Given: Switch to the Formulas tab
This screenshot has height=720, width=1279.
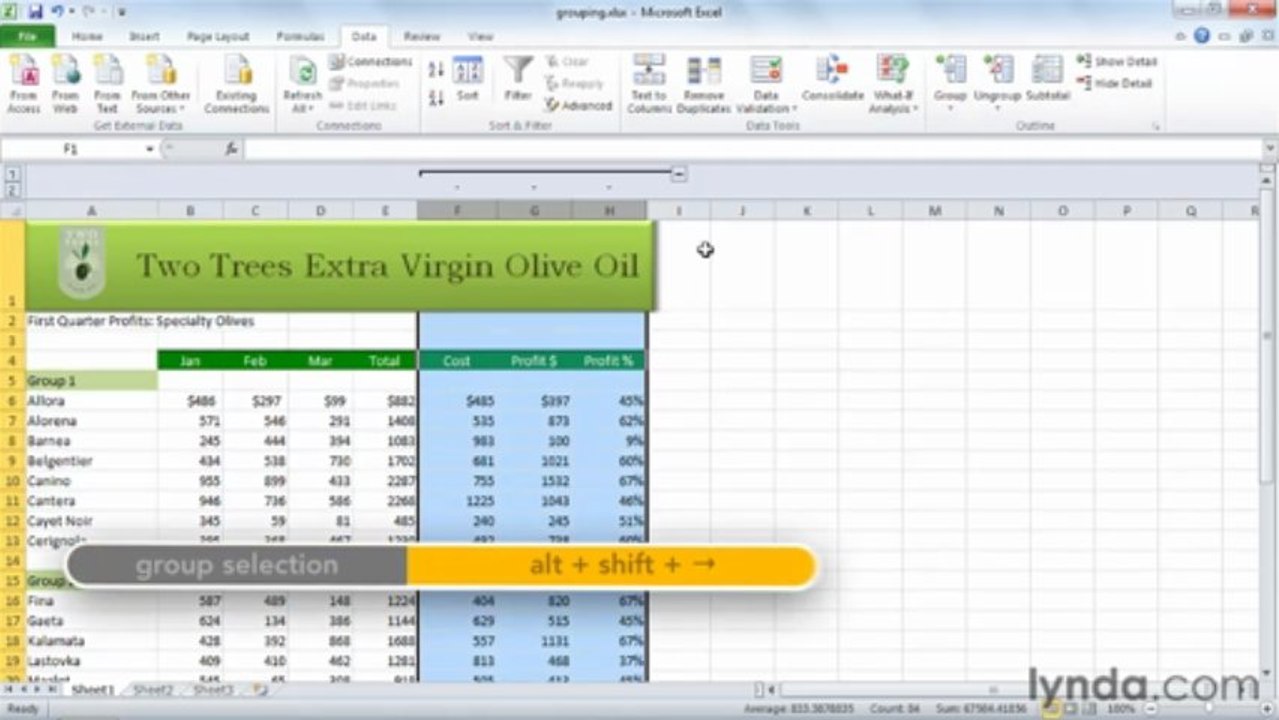Looking at the screenshot, I should (300, 36).
